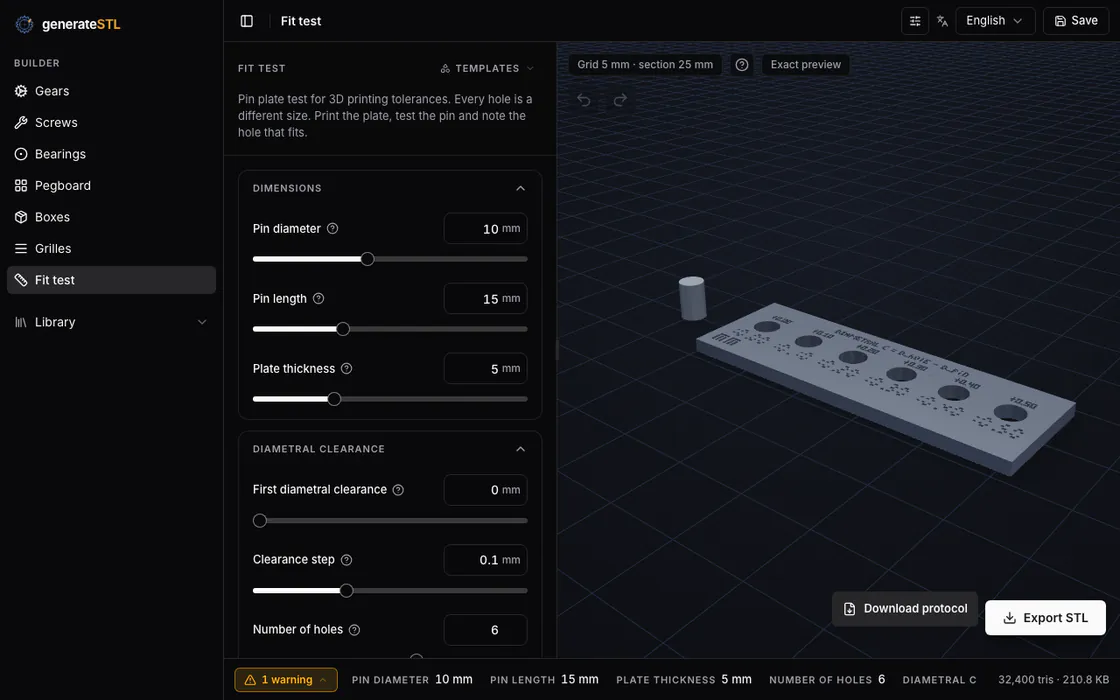Click the Pin length value field
1120x700 pixels.
tap(486, 299)
